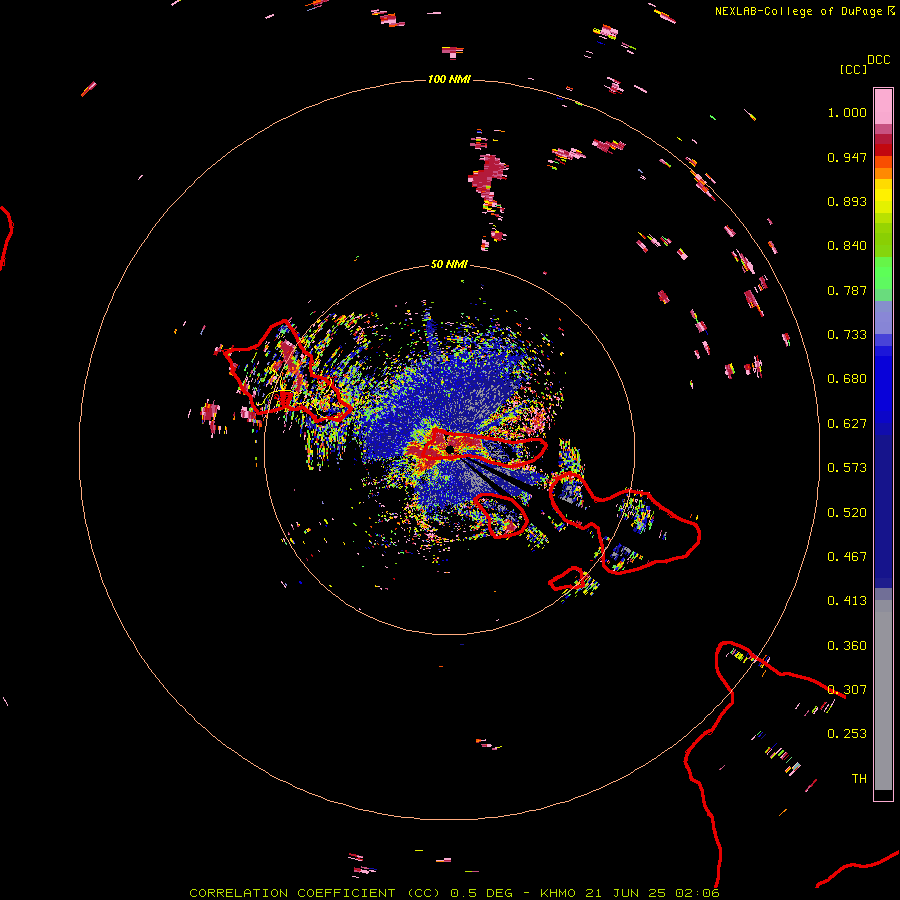Click the DCC label above the color scale
The height and width of the screenshot is (900, 900).
click(879, 60)
